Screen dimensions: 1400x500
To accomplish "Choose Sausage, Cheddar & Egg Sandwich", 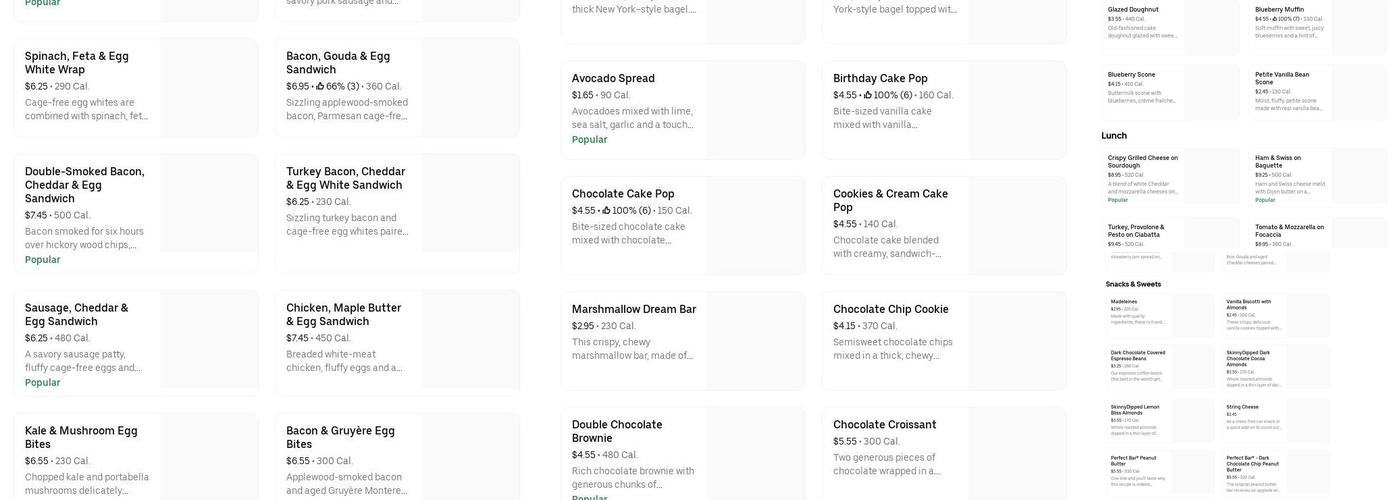I will pyautogui.click(x=77, y=315).
